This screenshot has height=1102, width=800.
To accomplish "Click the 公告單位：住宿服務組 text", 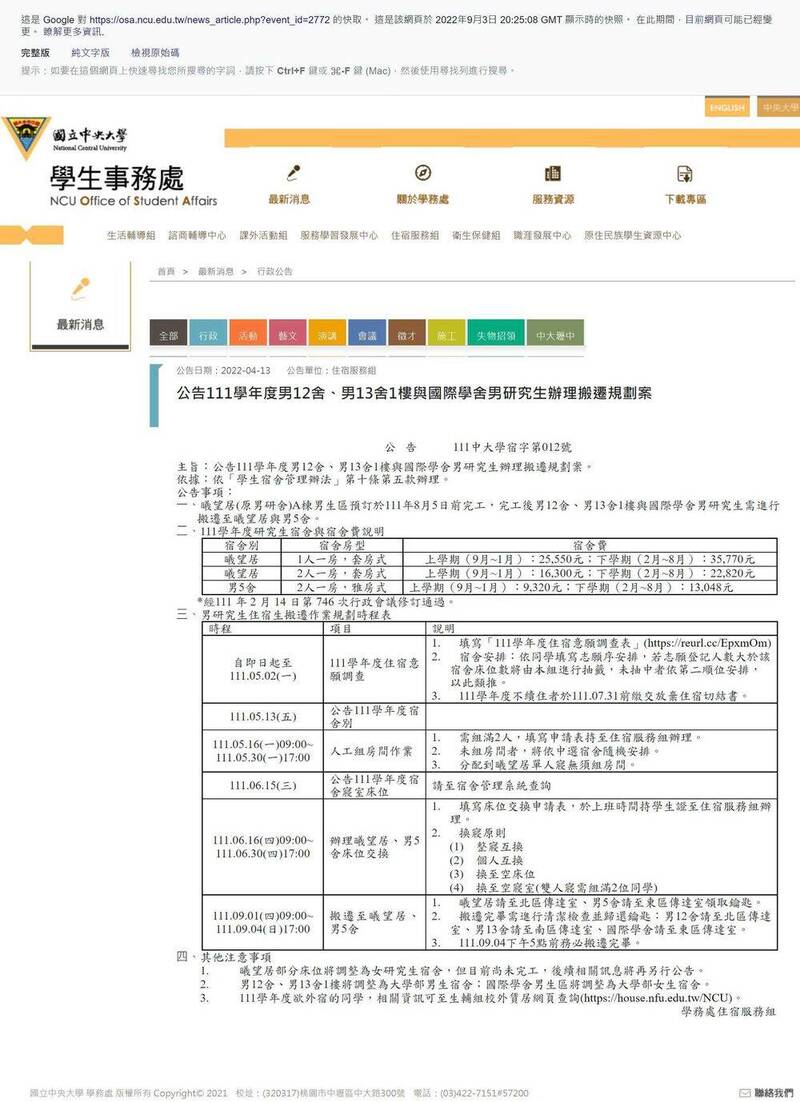I will click(331, 370).
